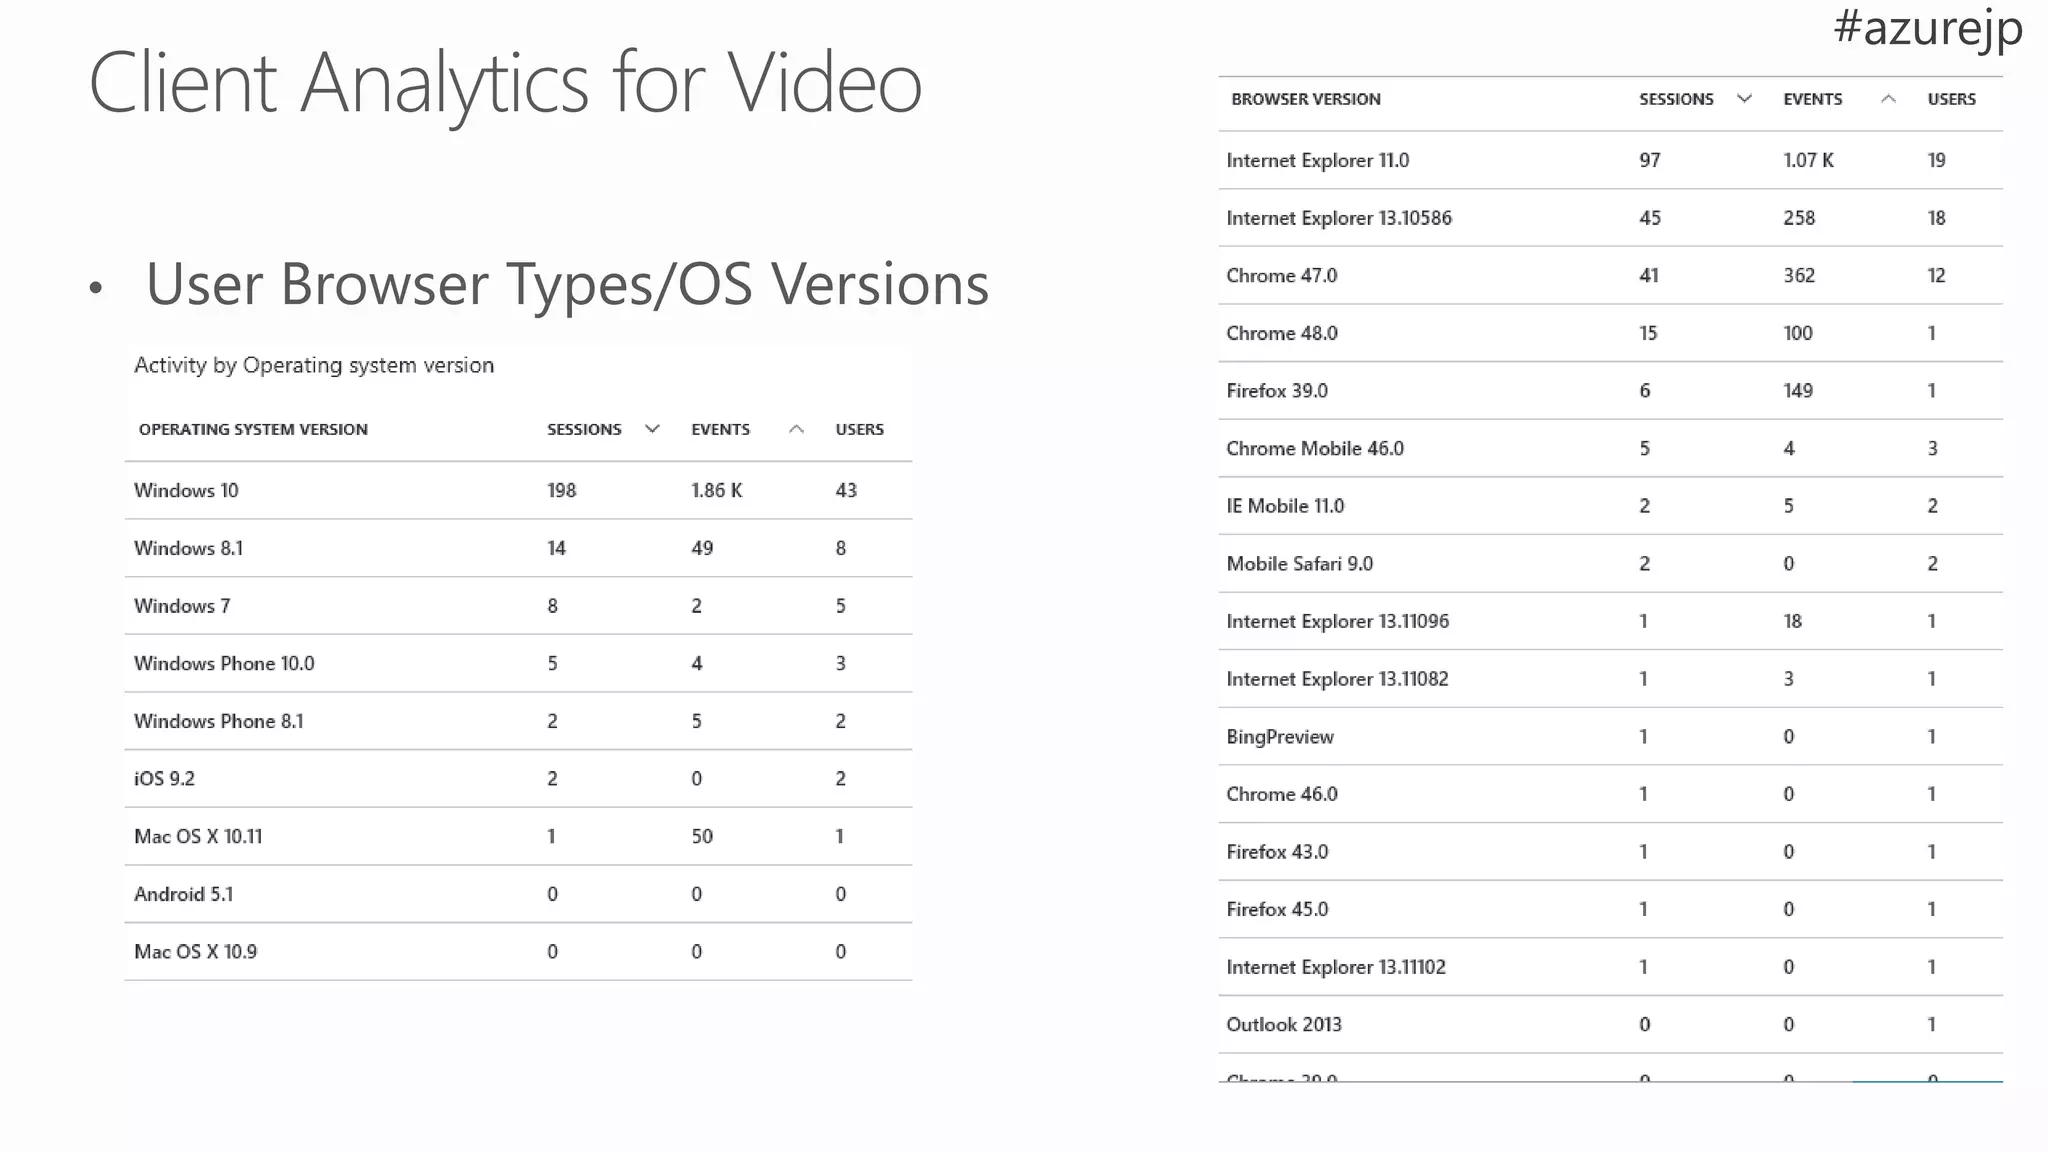Select the Outlook 2013 row
The width and height of the screenshot is (2048, 1152).
pyautogui.click(x=1284, y=1025)
